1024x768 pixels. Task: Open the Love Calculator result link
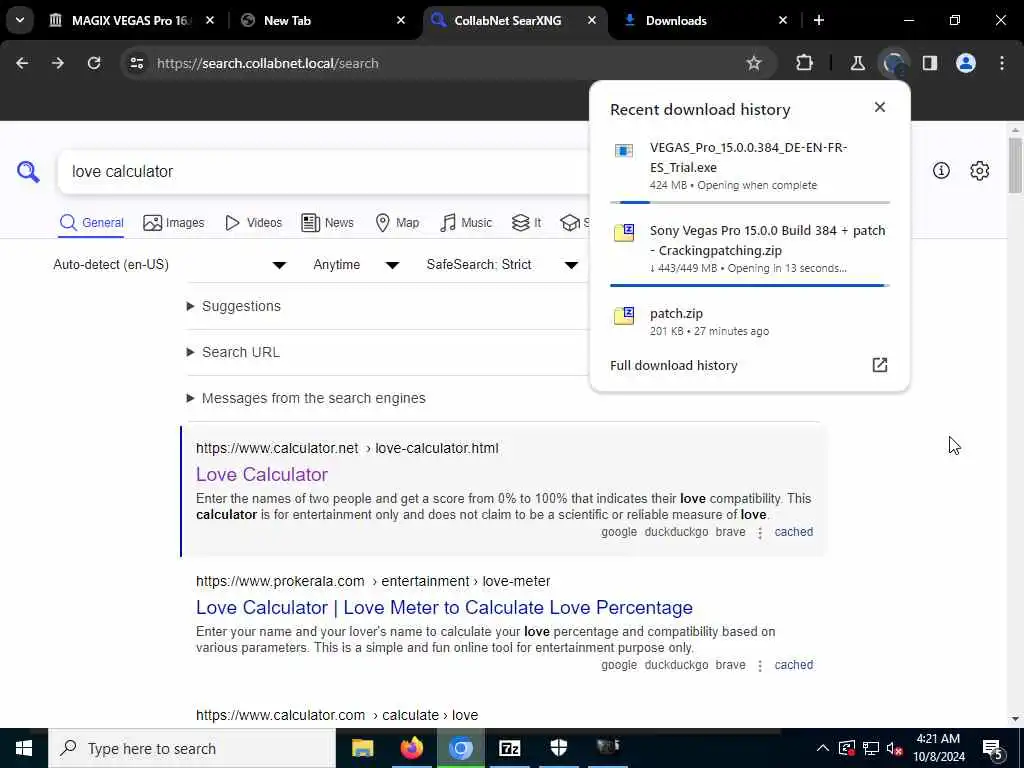(261, 475)
